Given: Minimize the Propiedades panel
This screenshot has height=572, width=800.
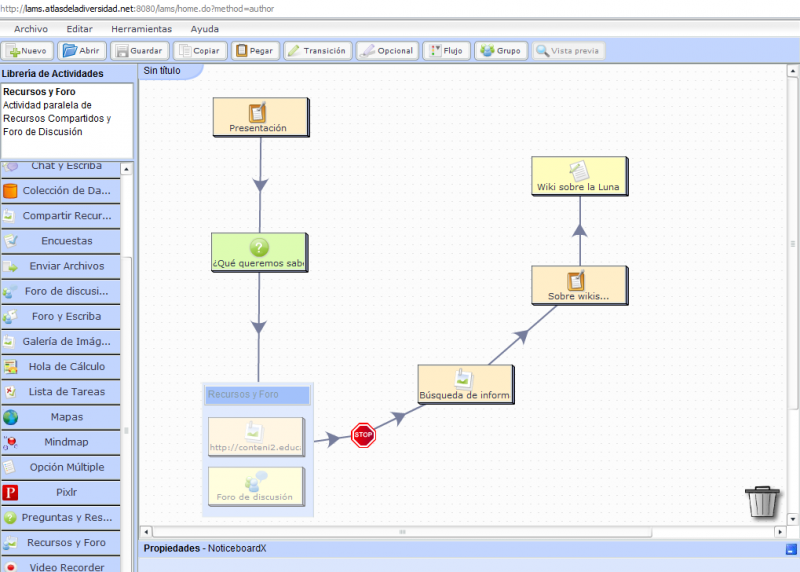Looking at the screenshot, I should pyautogui.click(x=791, y=550).
